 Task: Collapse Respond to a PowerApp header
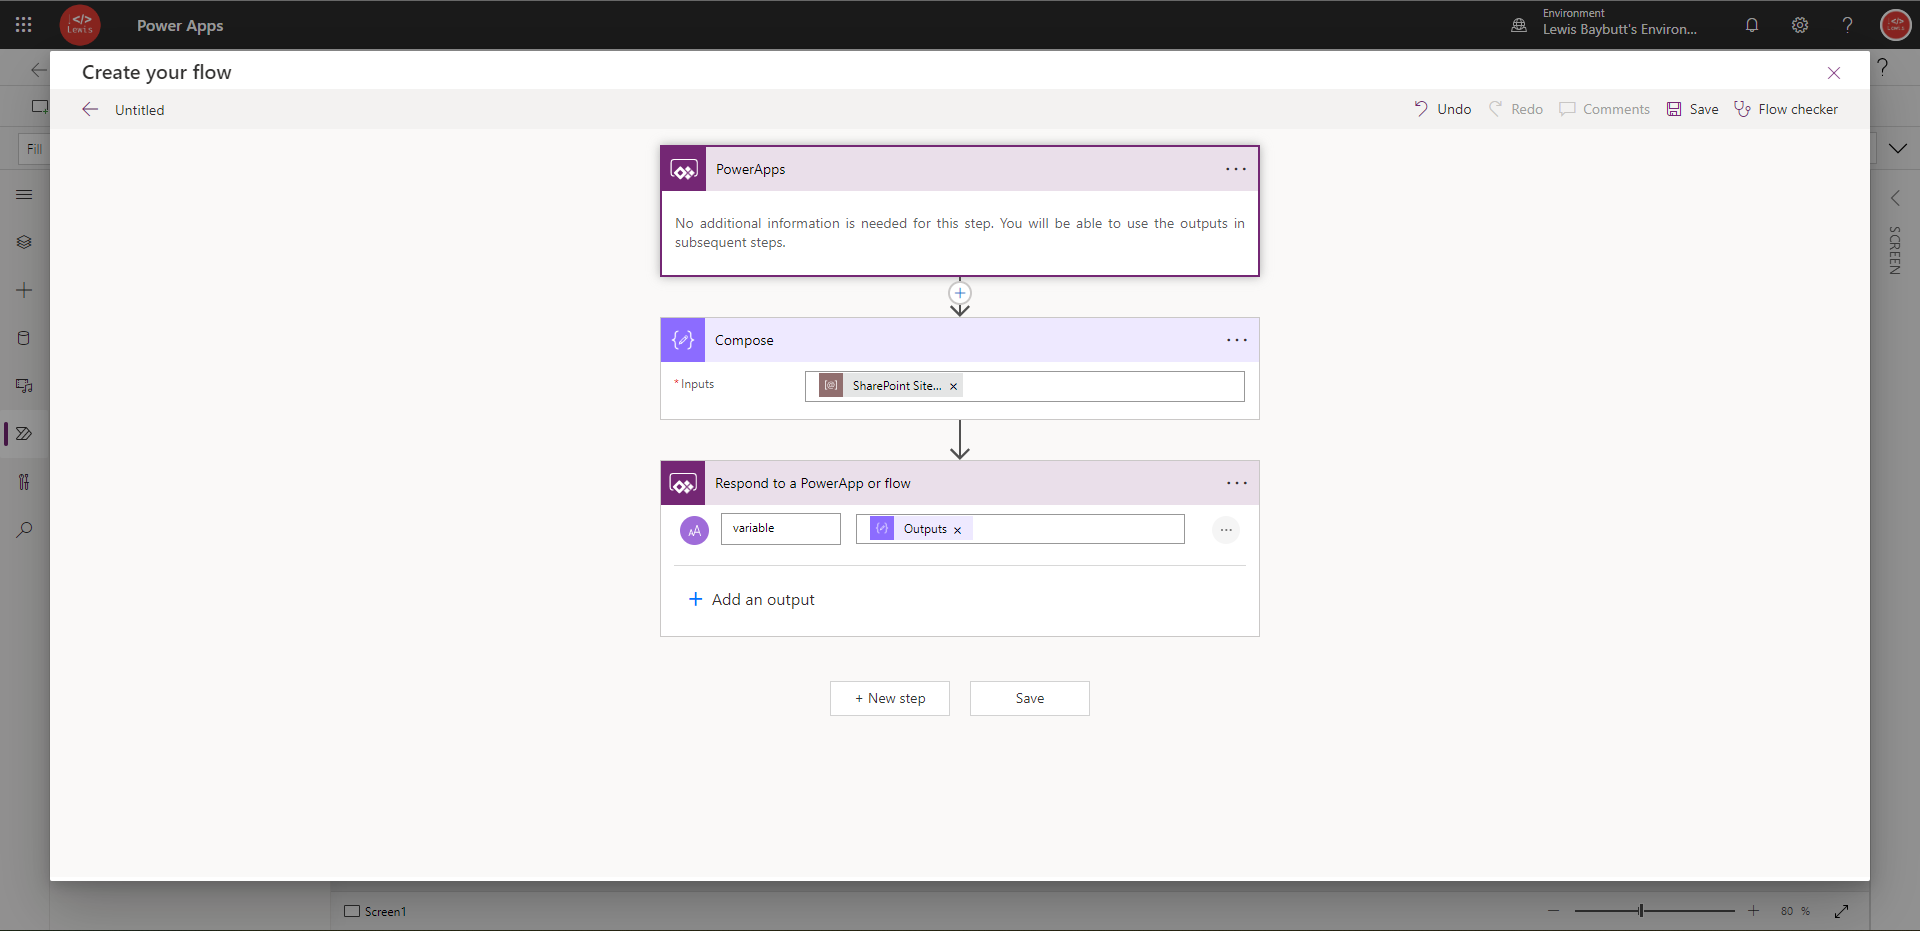pos(960,483)
